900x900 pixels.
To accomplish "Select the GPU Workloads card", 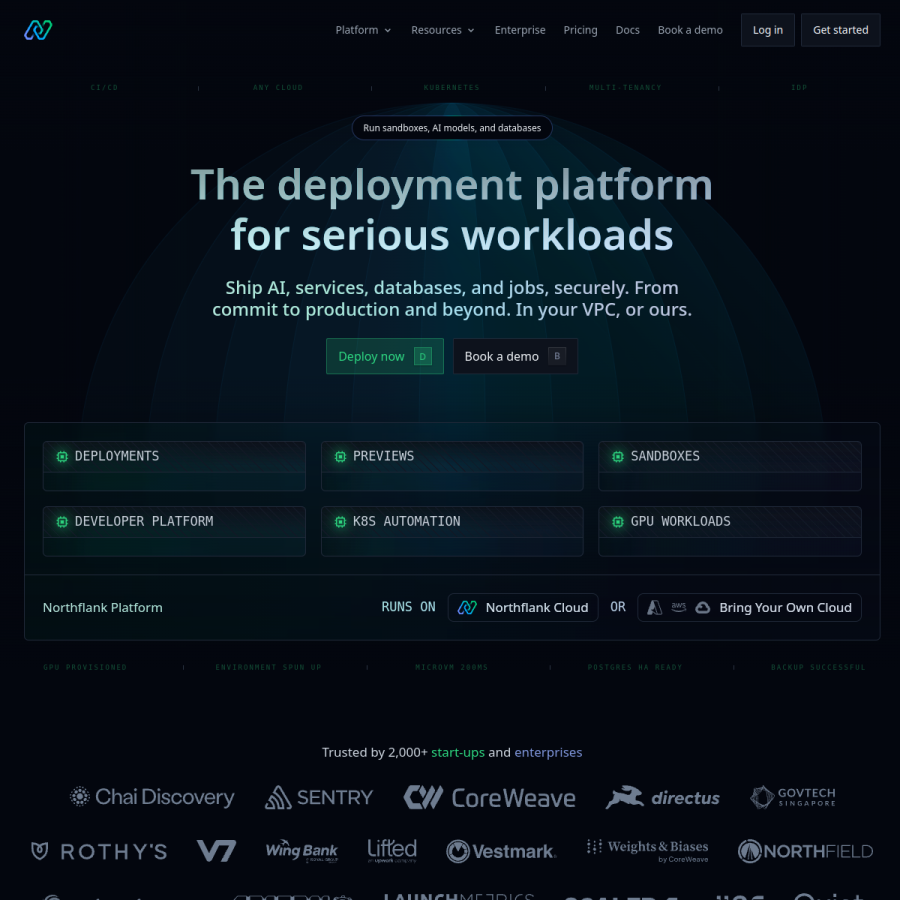I will pos(730,531).
